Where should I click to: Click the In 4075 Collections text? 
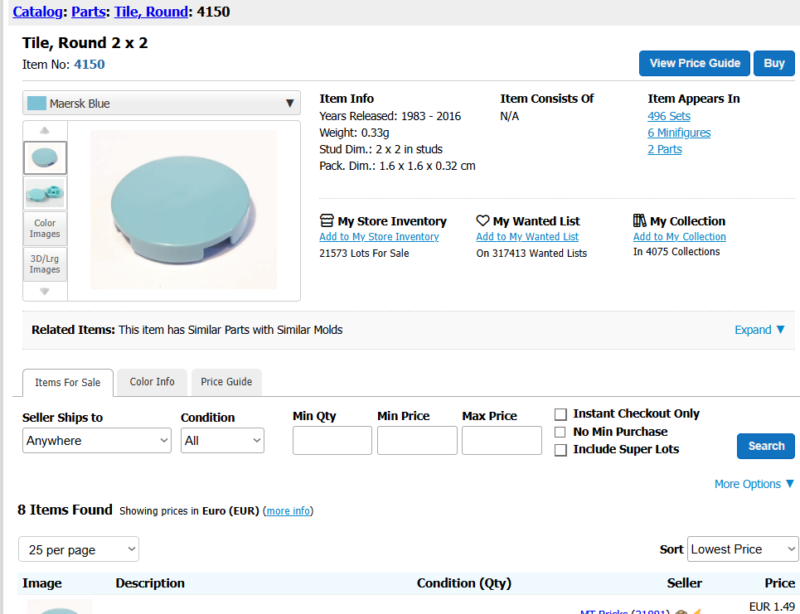[677, 252]
